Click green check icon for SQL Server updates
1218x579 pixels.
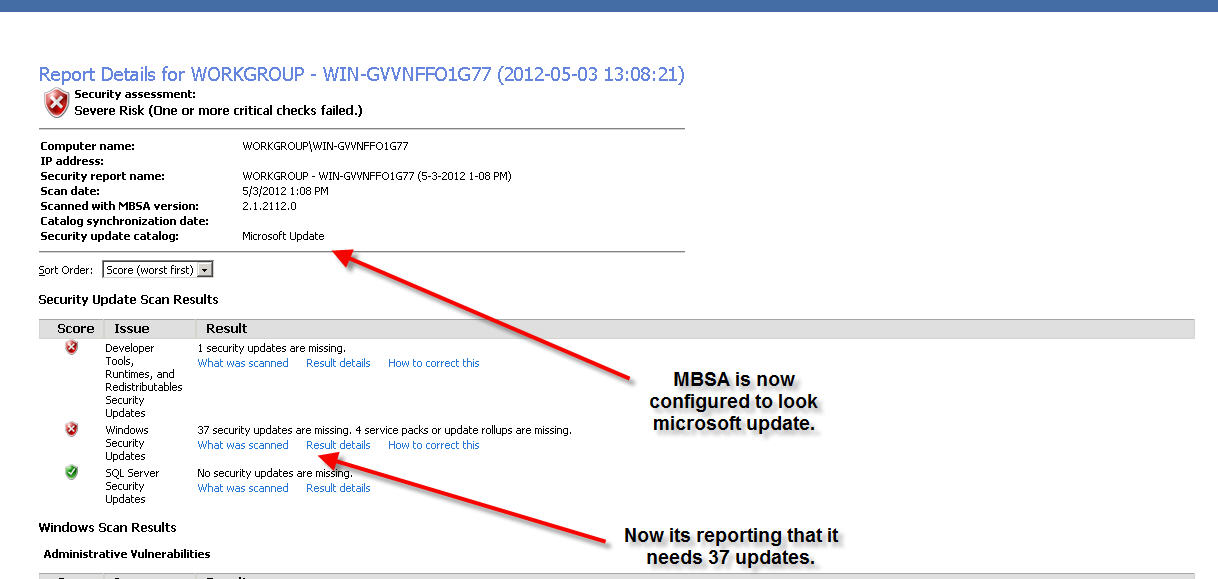pyautogui.click(x=71, y=472)
